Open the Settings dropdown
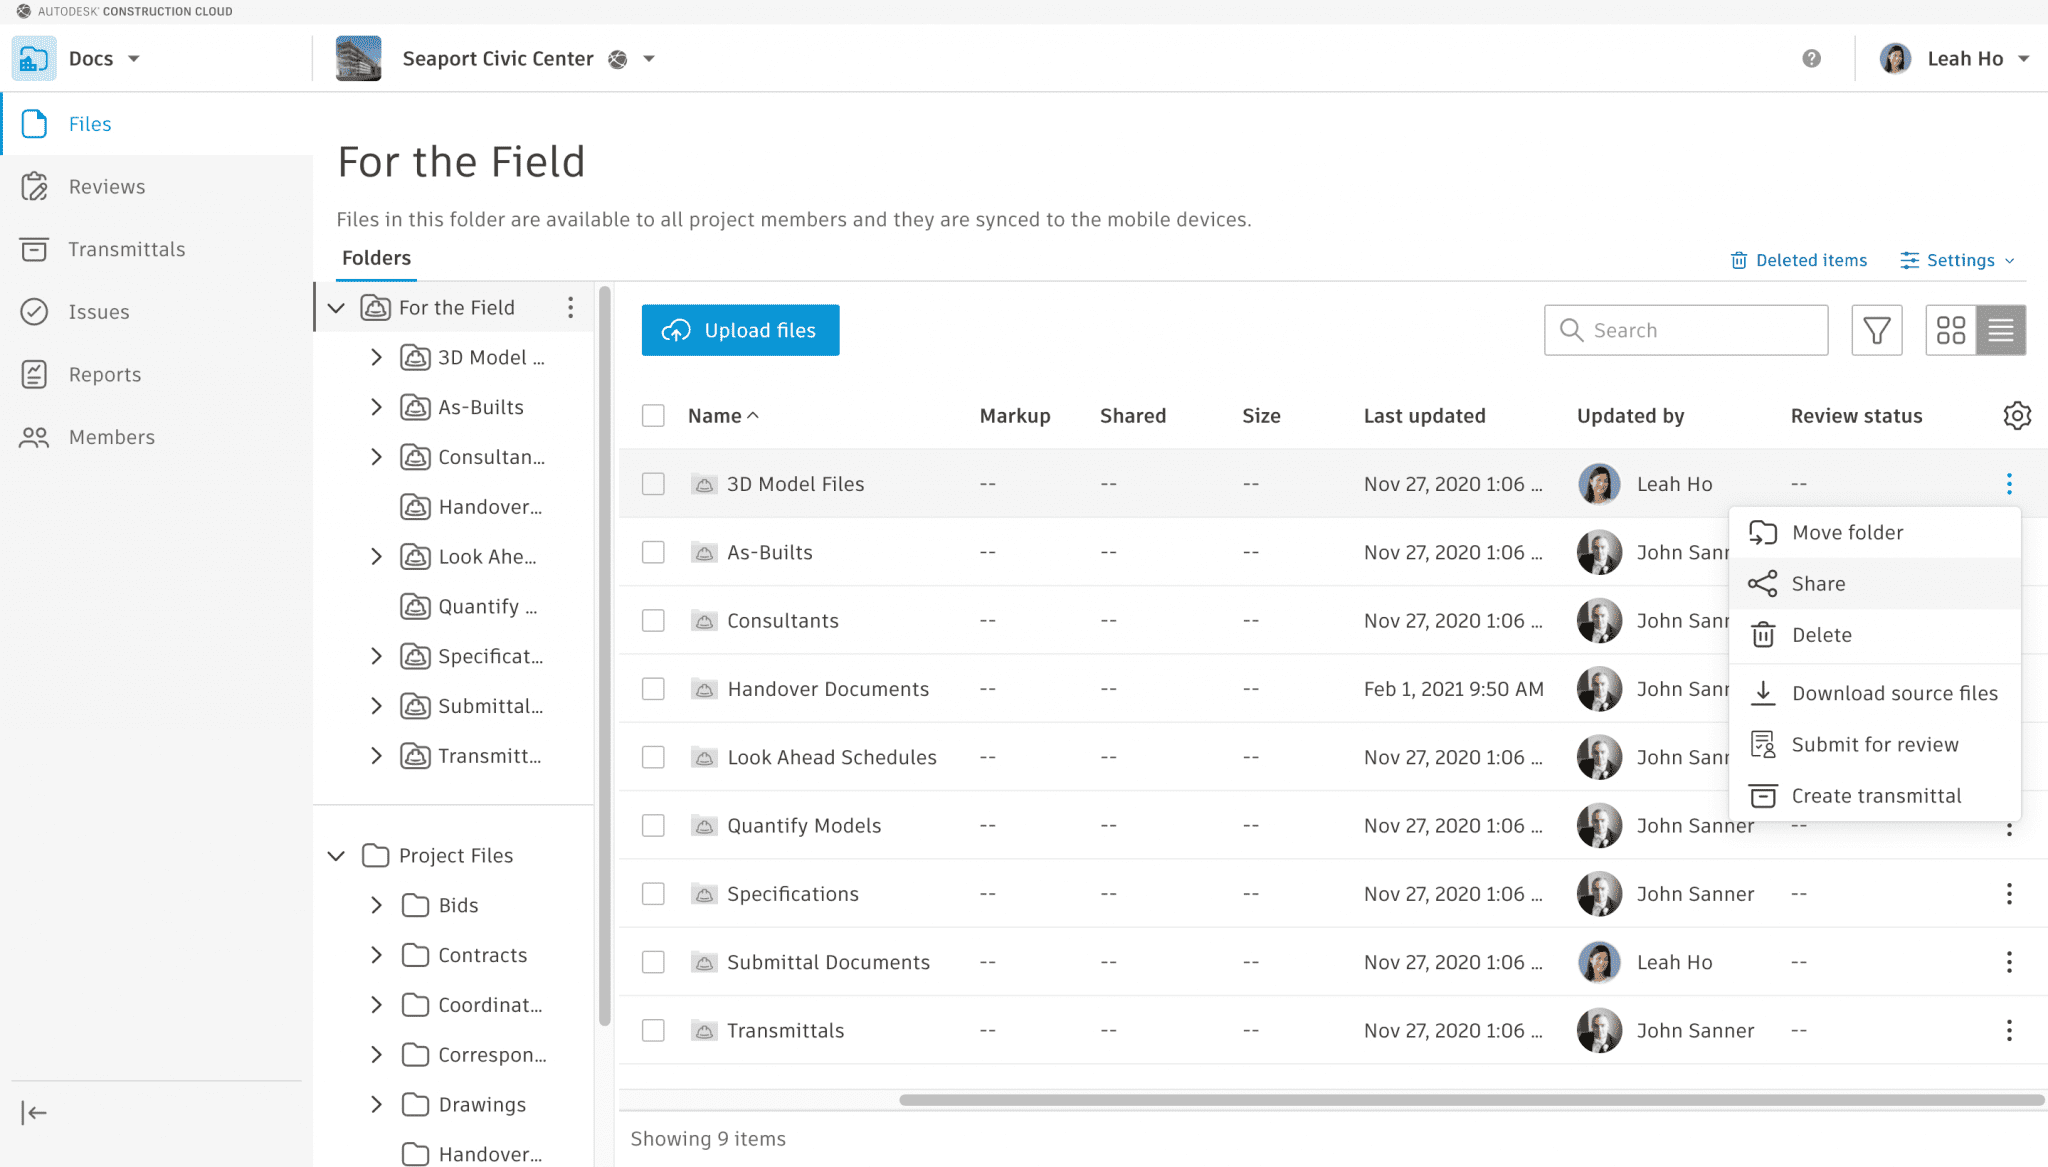 (x=1955, y=260)
